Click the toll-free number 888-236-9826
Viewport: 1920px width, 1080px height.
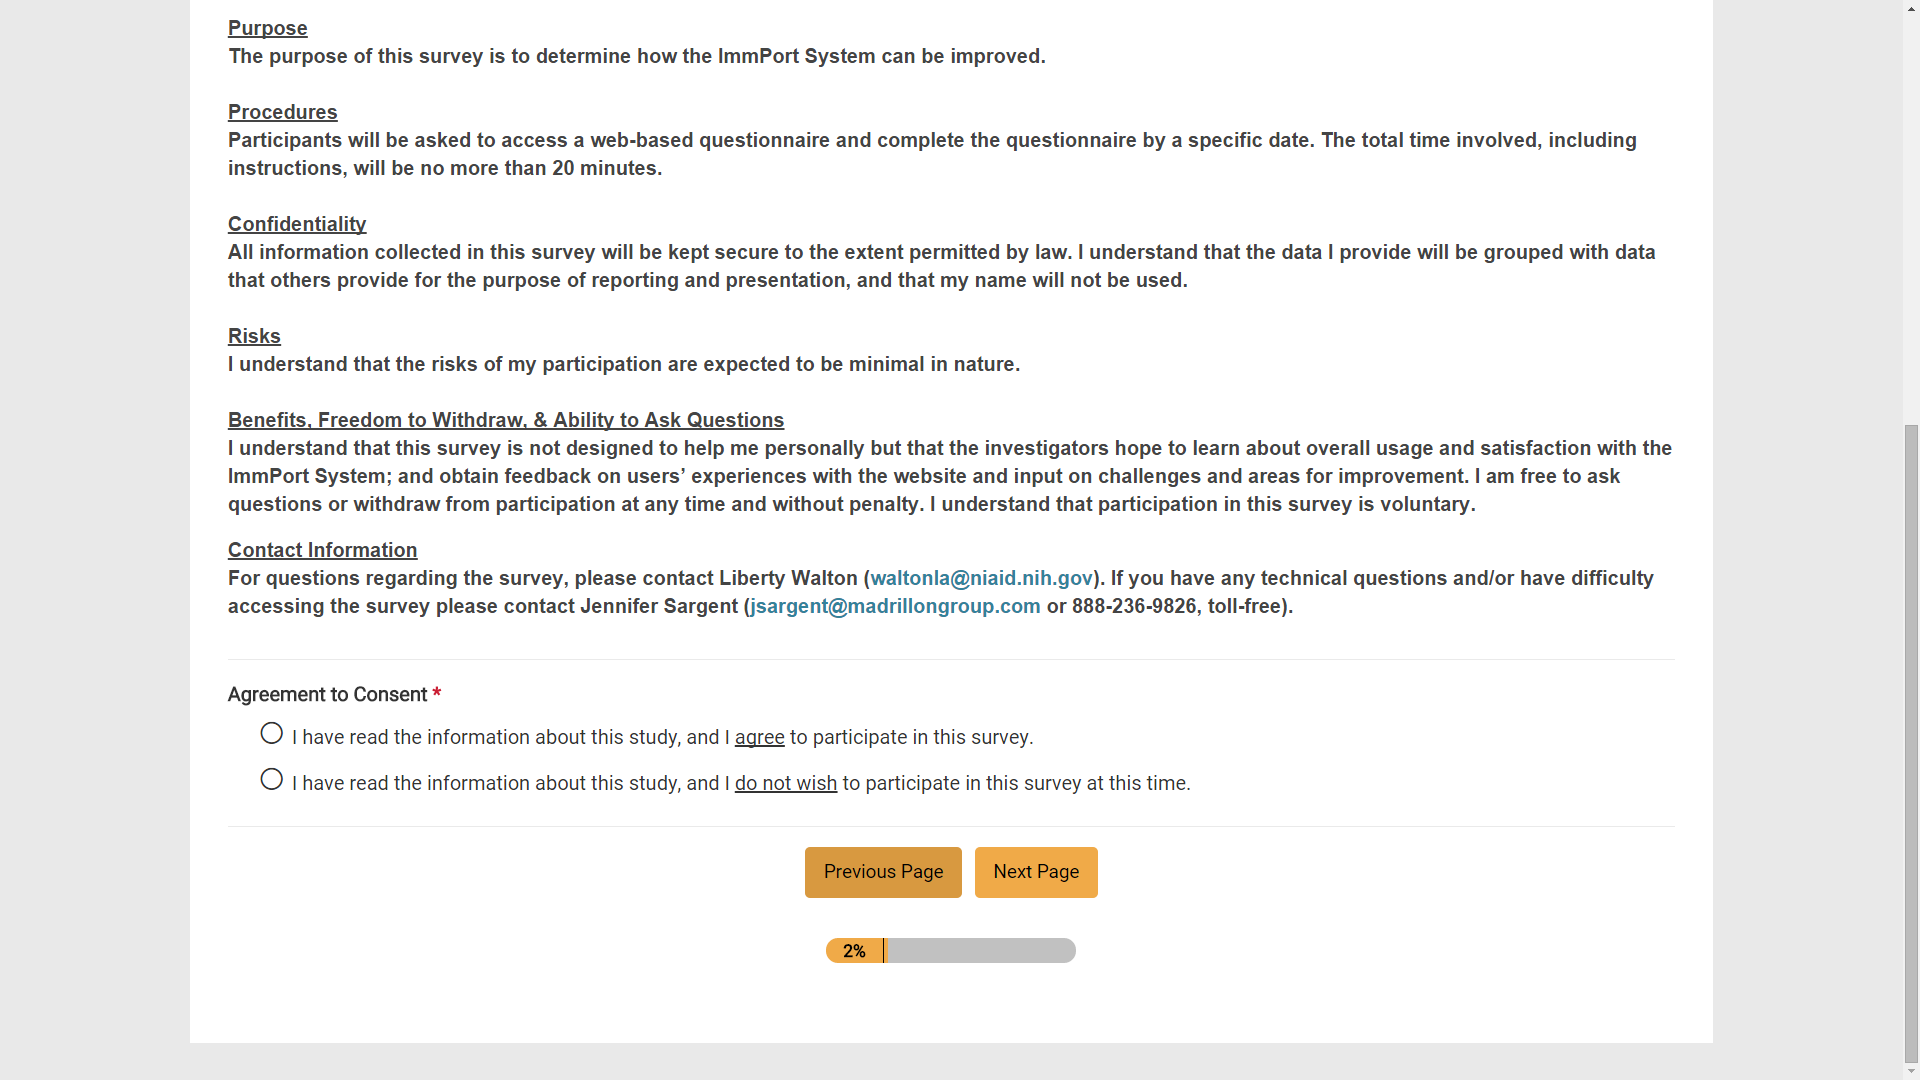tap(1134, 607)
